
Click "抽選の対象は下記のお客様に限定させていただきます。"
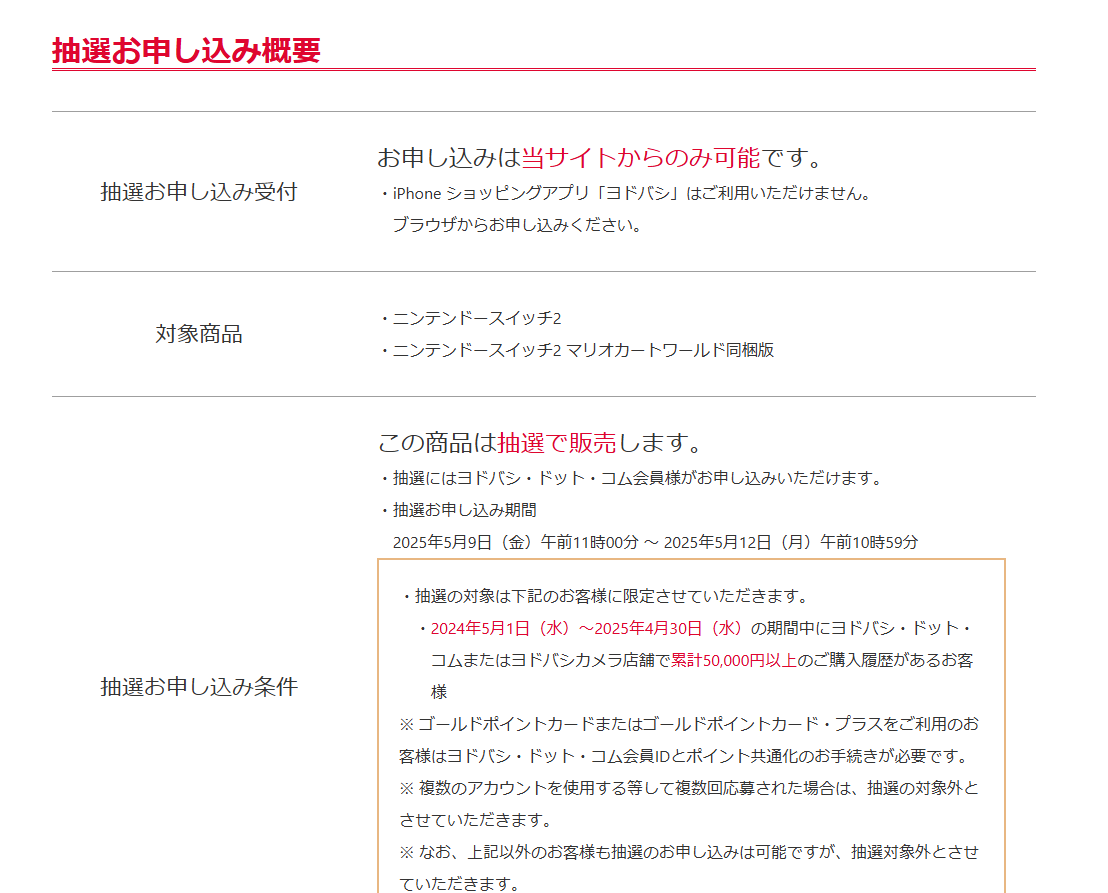pyautogui.click(x=605, y=596)
